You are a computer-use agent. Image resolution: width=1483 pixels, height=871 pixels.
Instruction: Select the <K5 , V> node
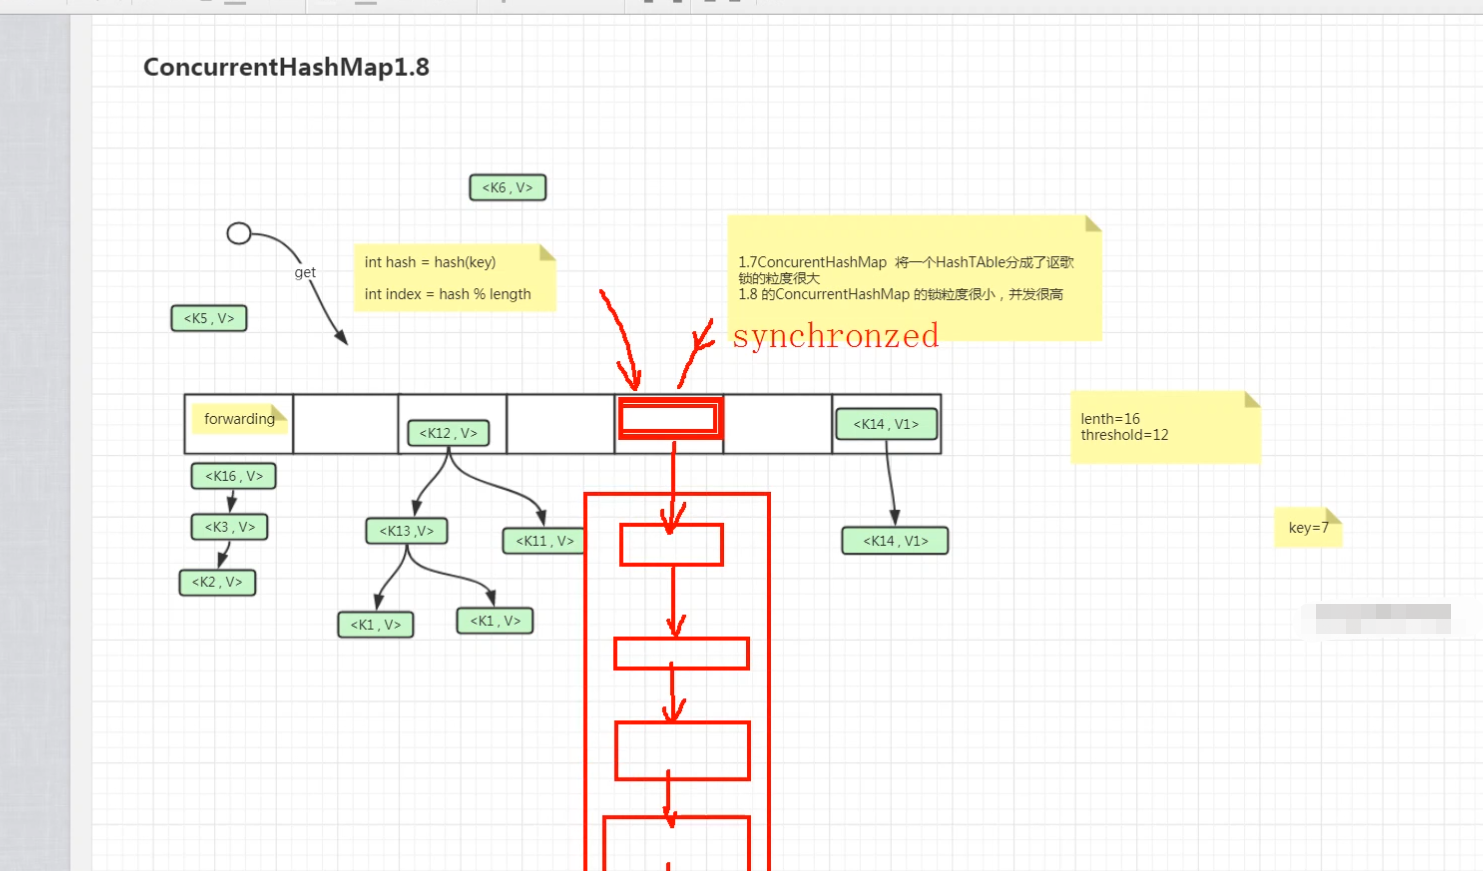coord(209,318)
